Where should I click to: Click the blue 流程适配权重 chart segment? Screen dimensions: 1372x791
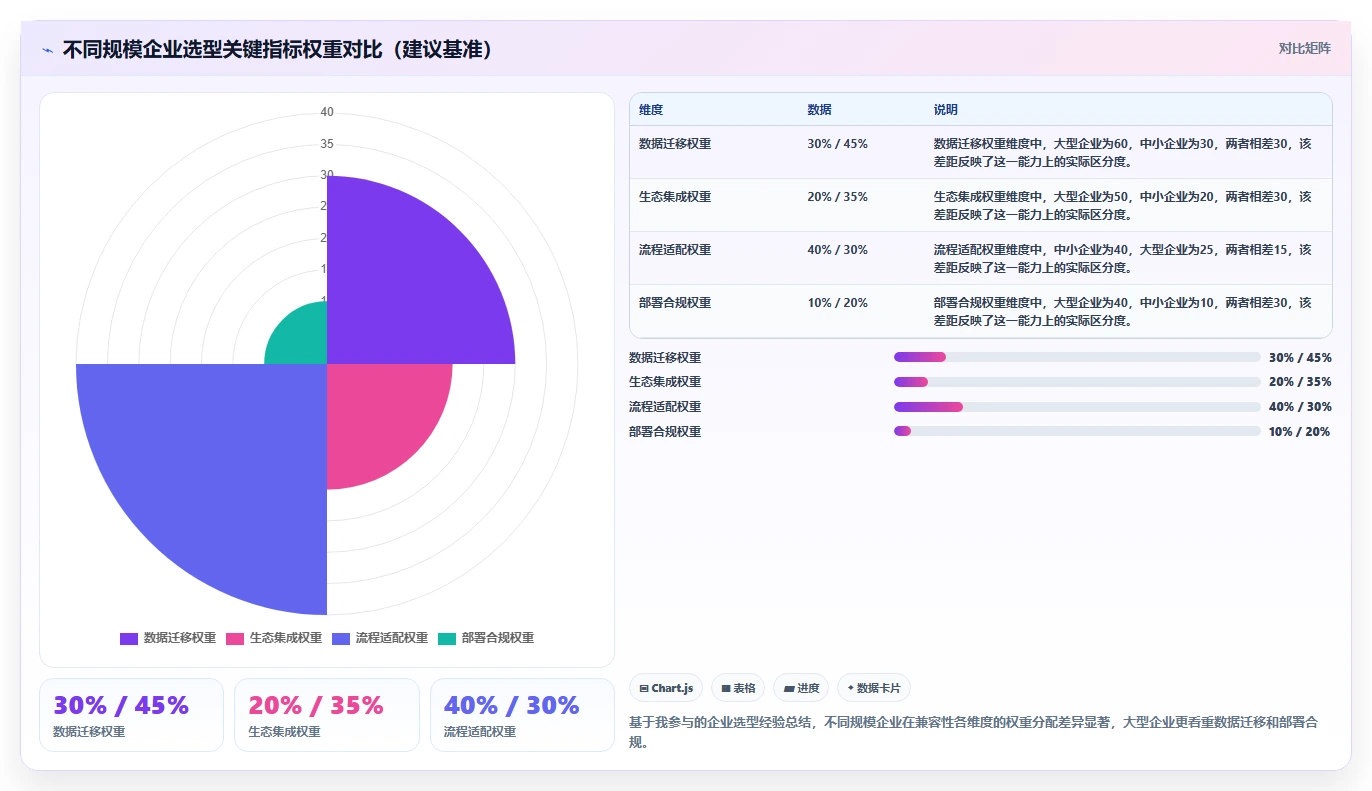(220, 470)
